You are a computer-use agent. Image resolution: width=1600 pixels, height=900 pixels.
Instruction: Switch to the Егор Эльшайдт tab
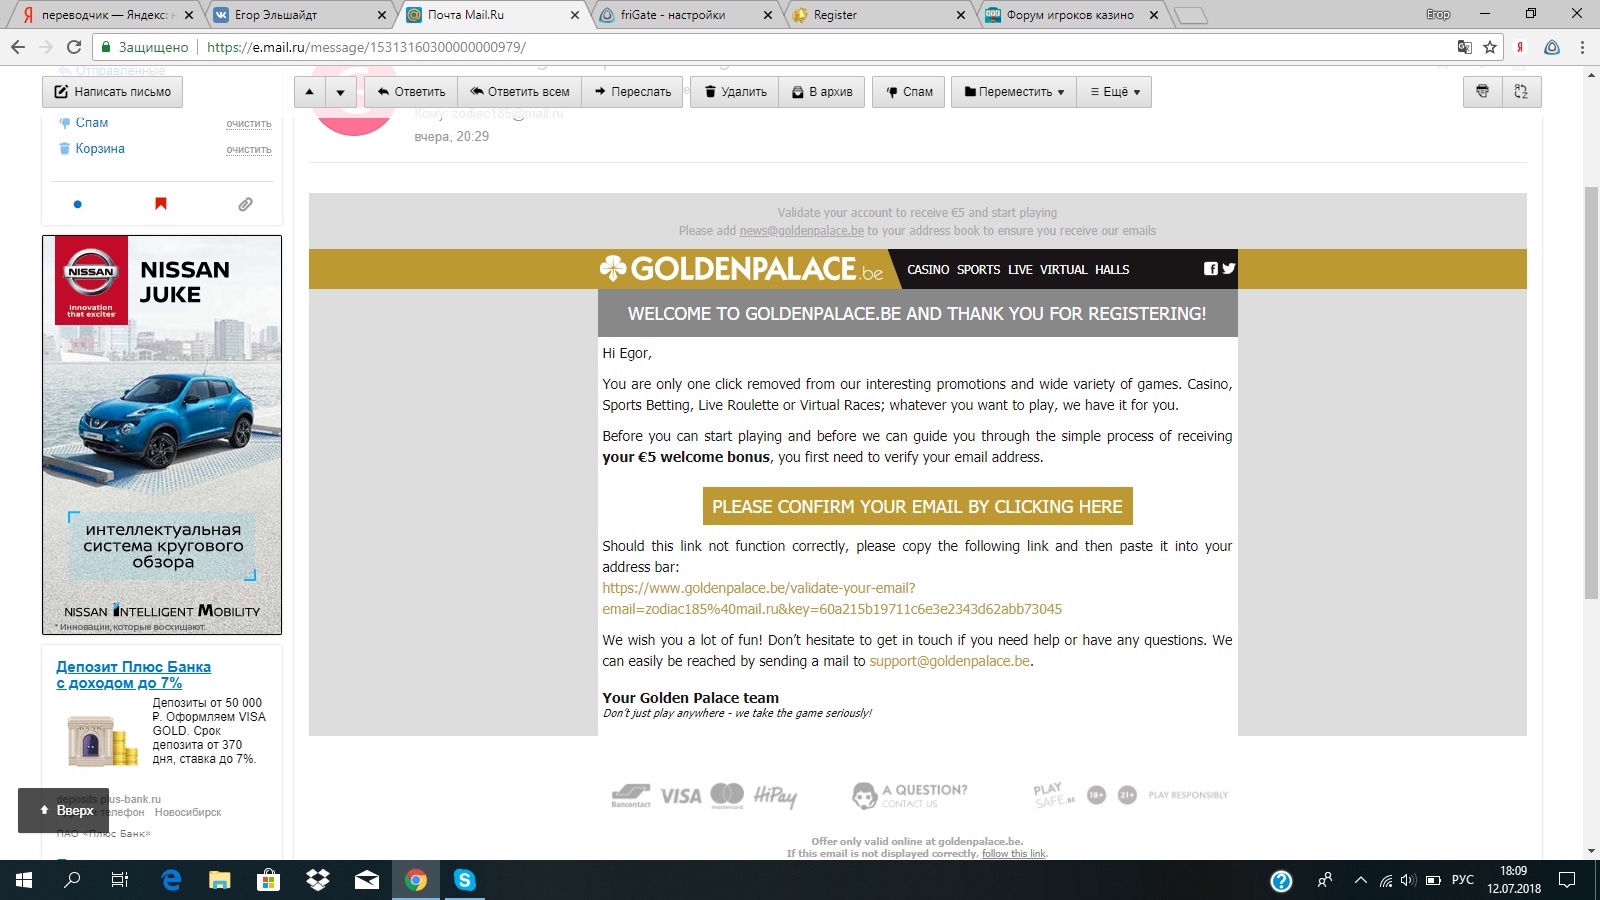click(300, 15)
